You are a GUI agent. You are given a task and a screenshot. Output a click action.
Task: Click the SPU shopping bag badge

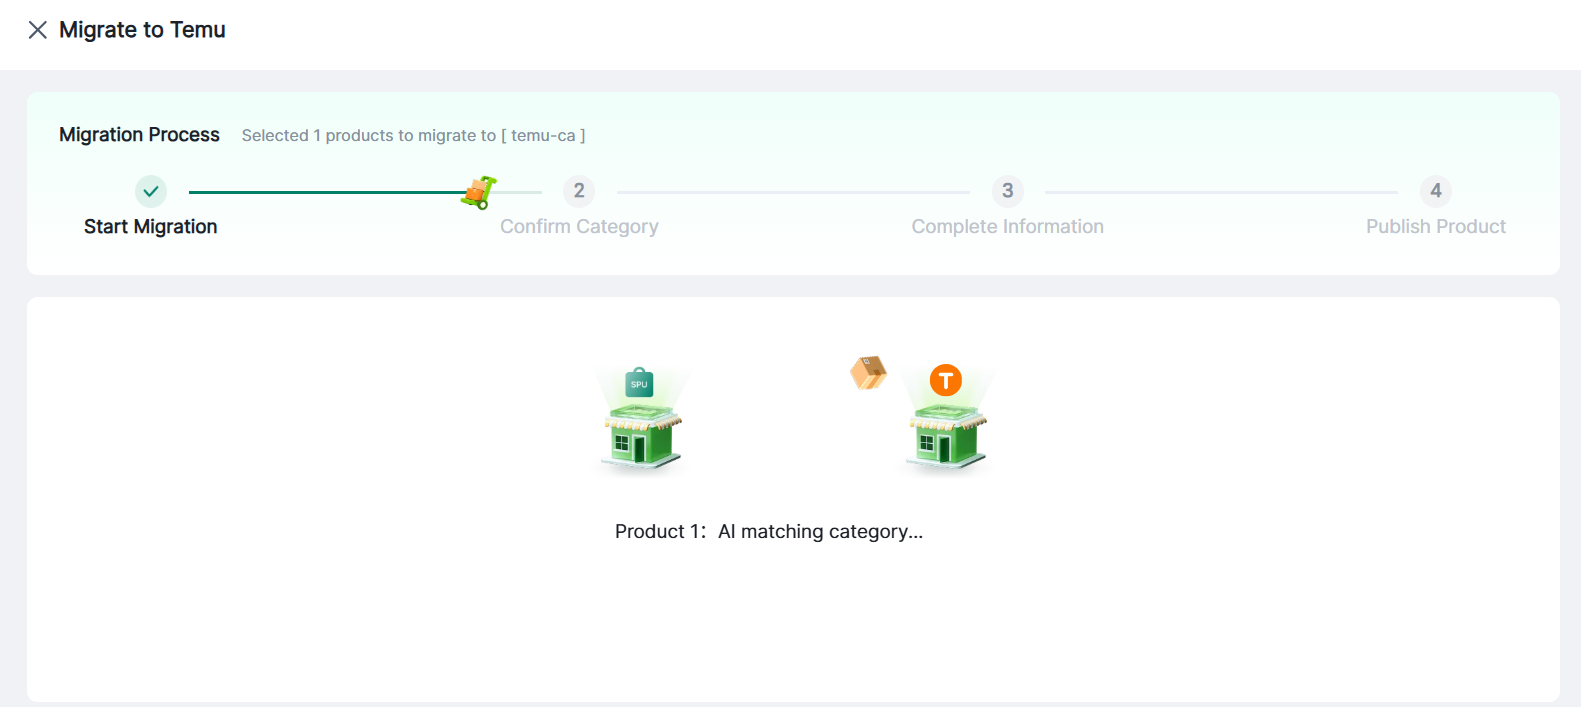click(639, 383)
